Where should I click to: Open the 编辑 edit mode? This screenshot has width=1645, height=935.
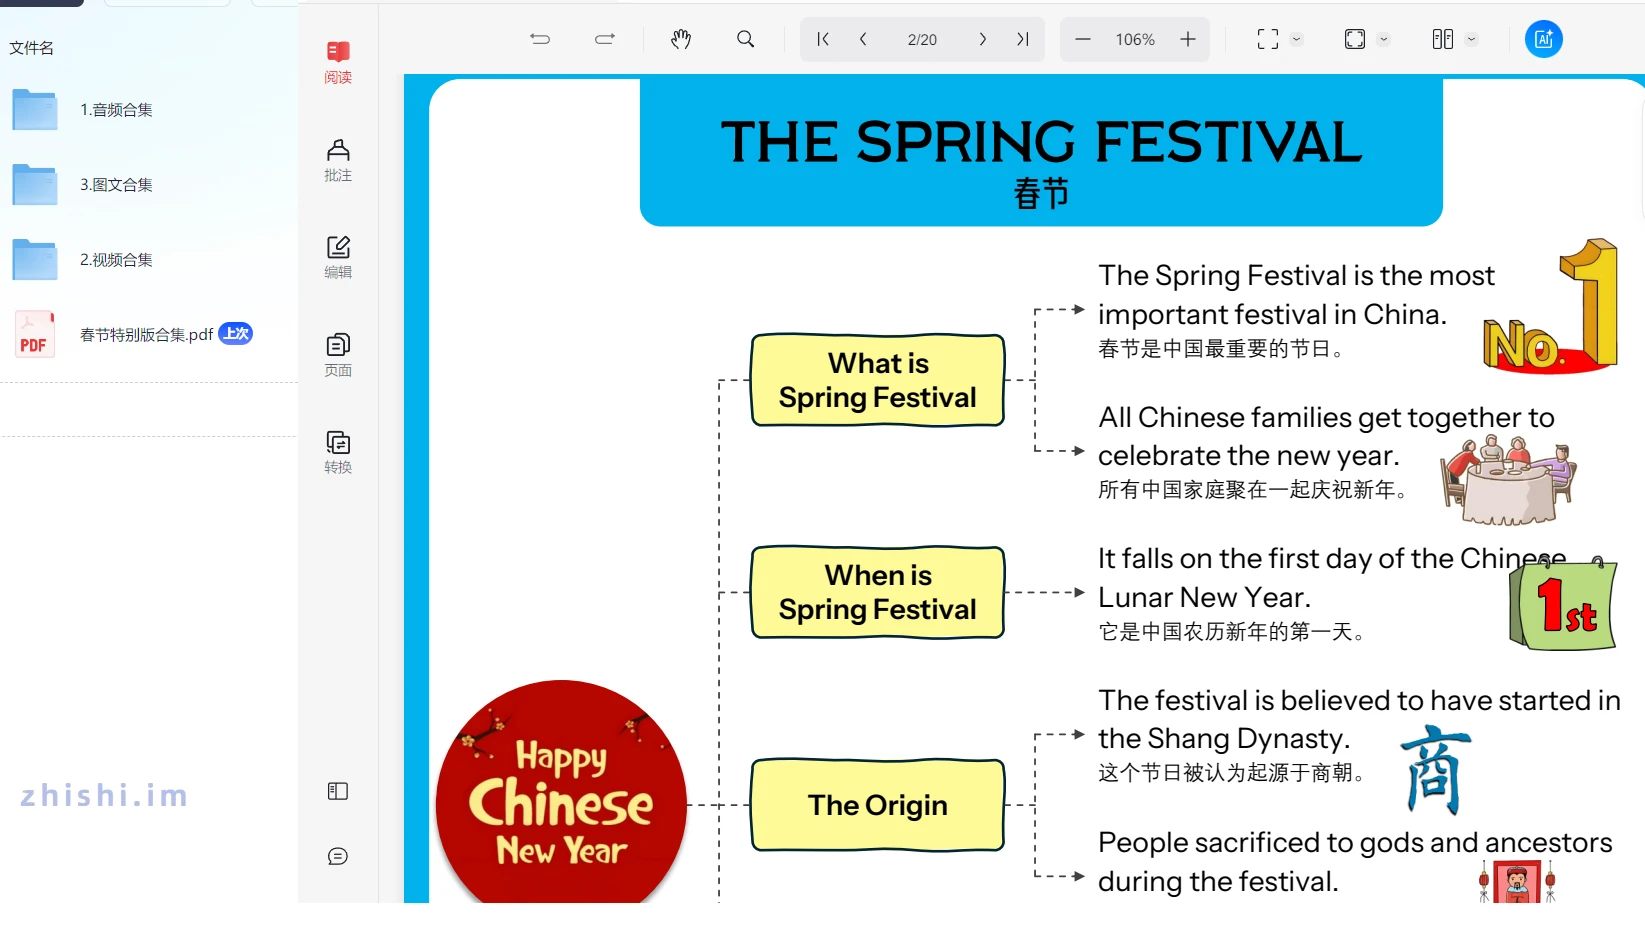point(338,257)
